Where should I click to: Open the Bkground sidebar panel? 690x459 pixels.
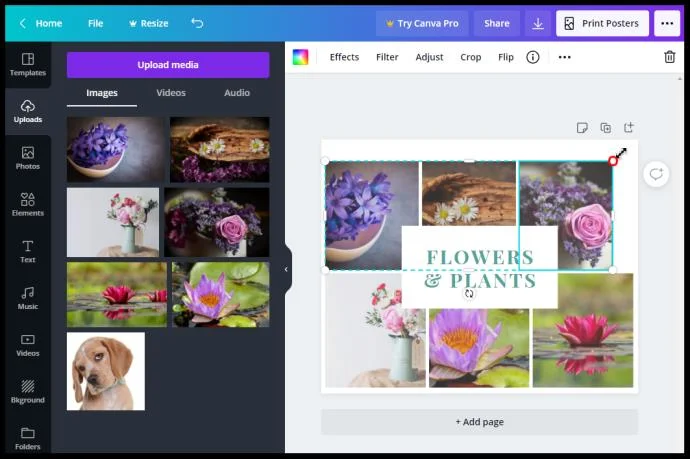coord(28,392)
